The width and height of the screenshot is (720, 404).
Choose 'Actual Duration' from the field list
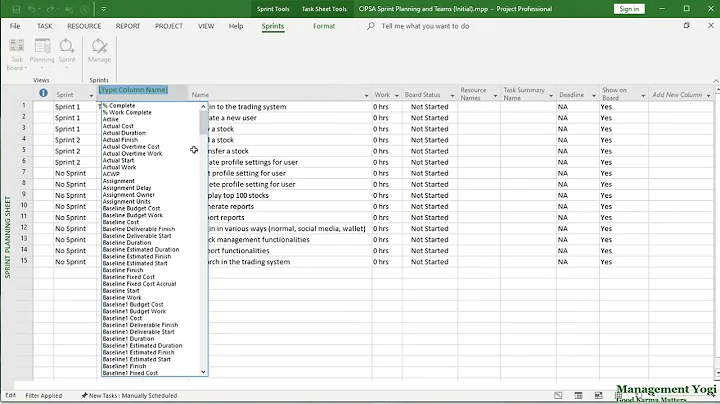point(124,133)
